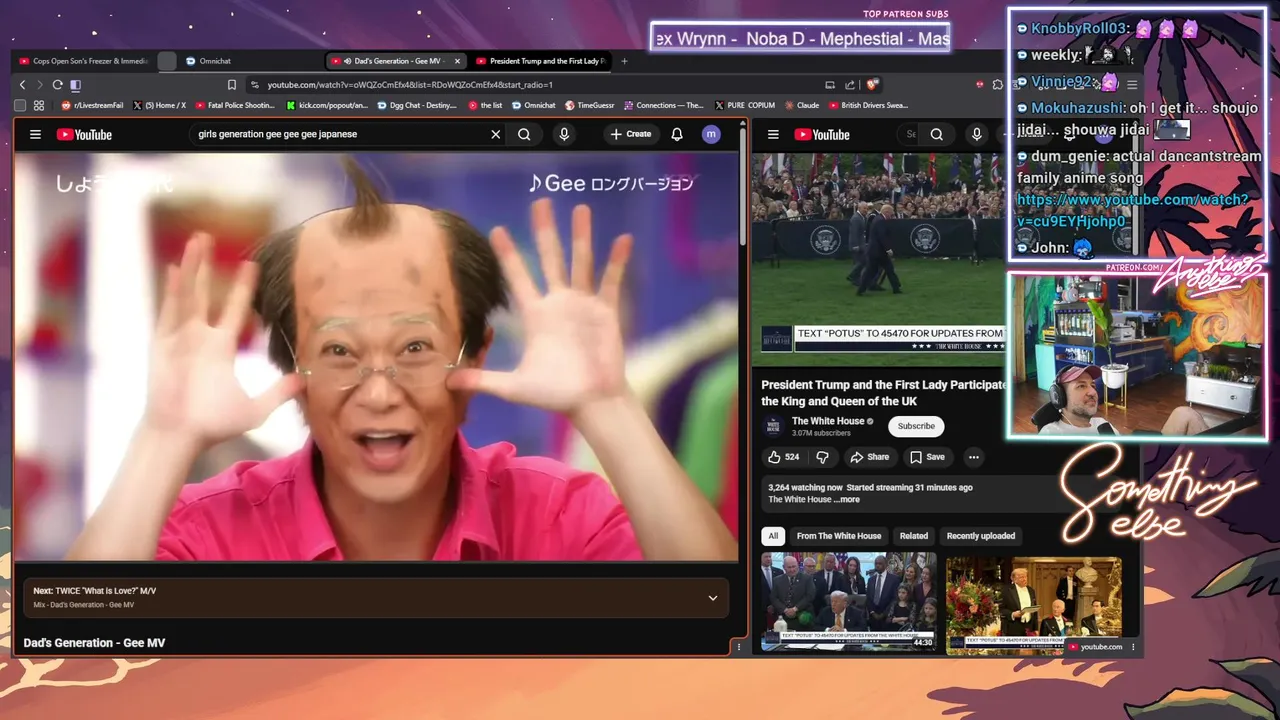Screen dimensions: 1280x720
Task: Click The White House channel avatar
Action: [774, 426]
